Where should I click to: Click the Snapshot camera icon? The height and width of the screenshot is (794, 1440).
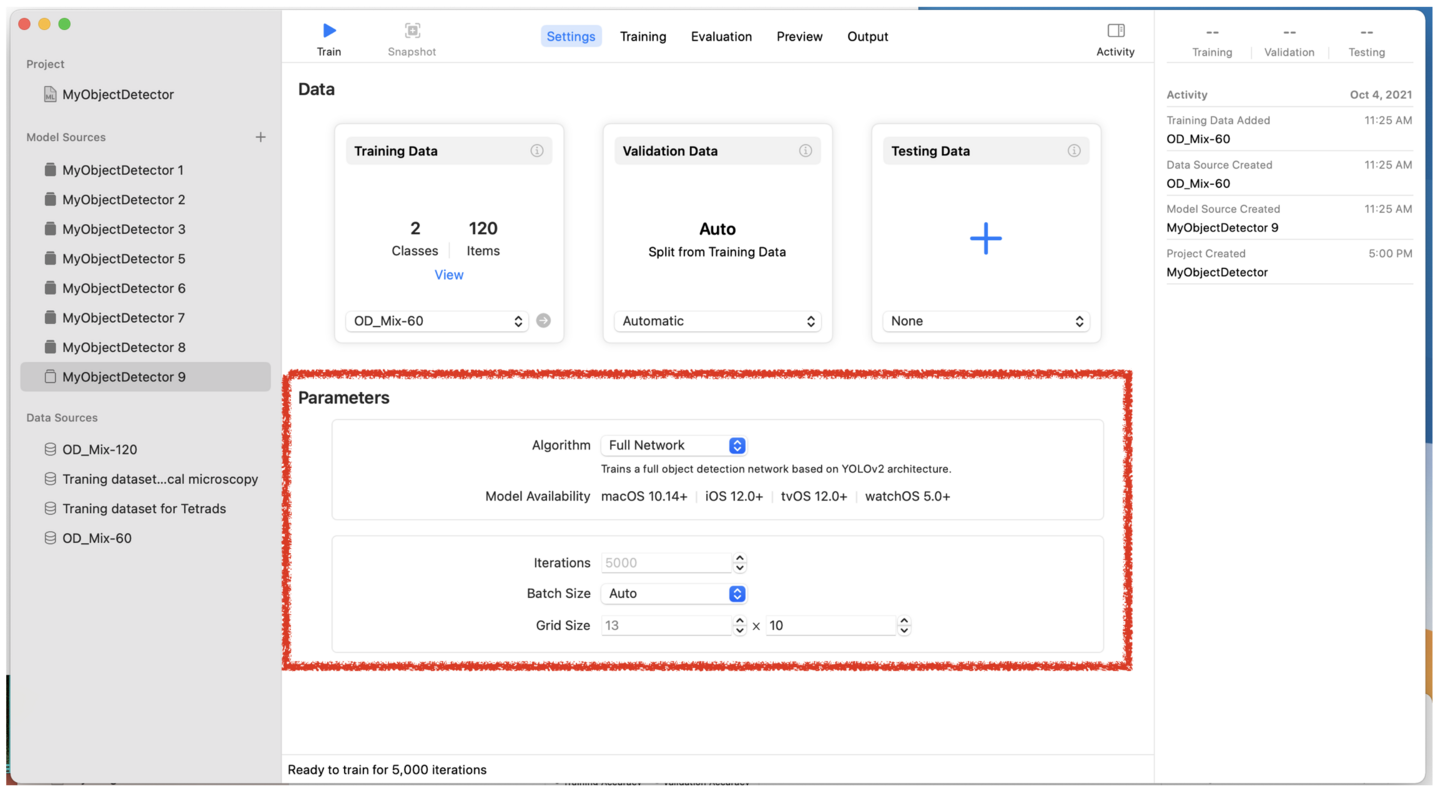(412, 31)
